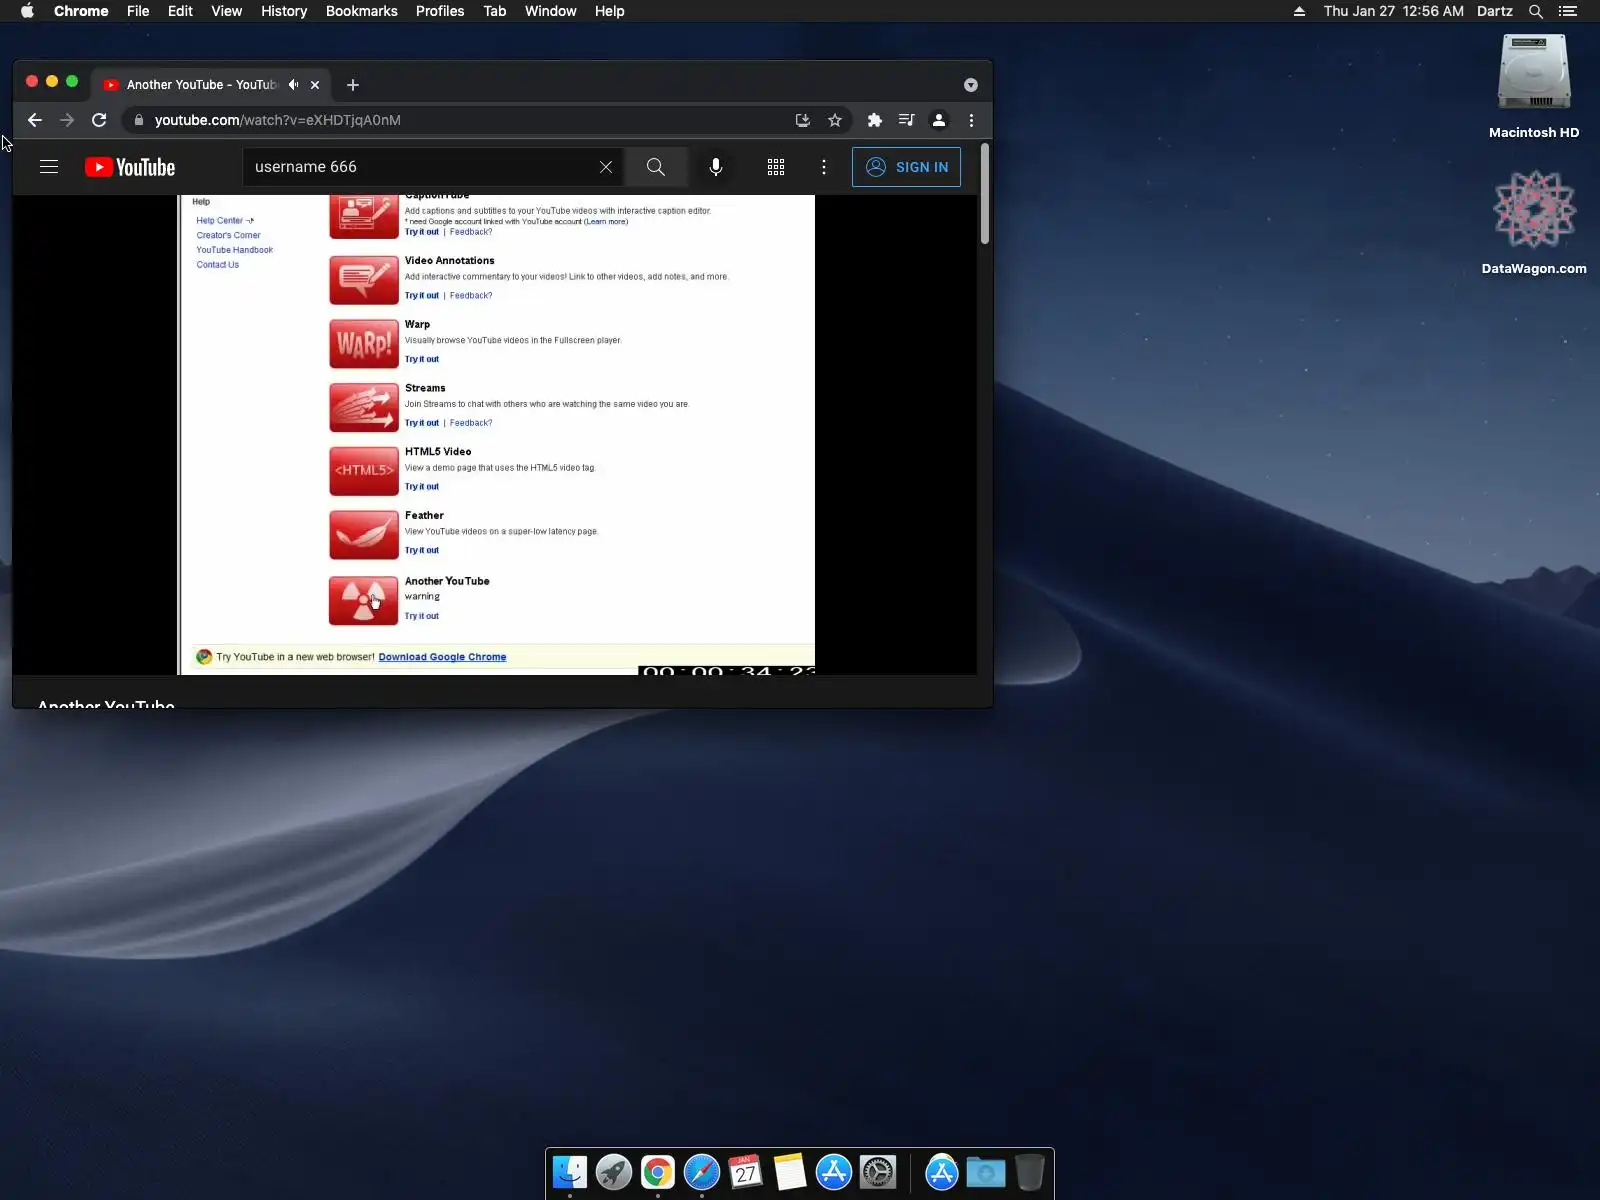
Task: Open the Chrome three-dot customize menu
Action: [971, 120]
